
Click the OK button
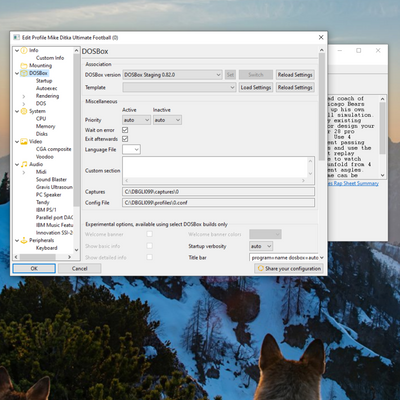click(x=34, y=268)
